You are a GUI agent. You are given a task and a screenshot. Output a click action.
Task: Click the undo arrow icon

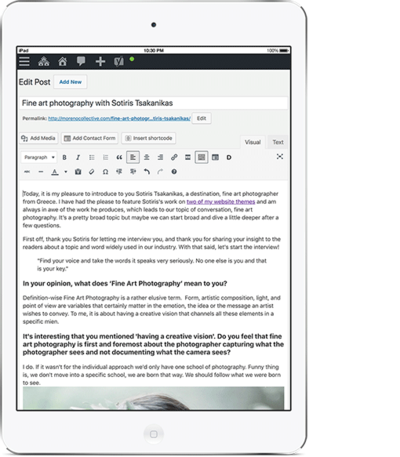[x=147, y=172]
